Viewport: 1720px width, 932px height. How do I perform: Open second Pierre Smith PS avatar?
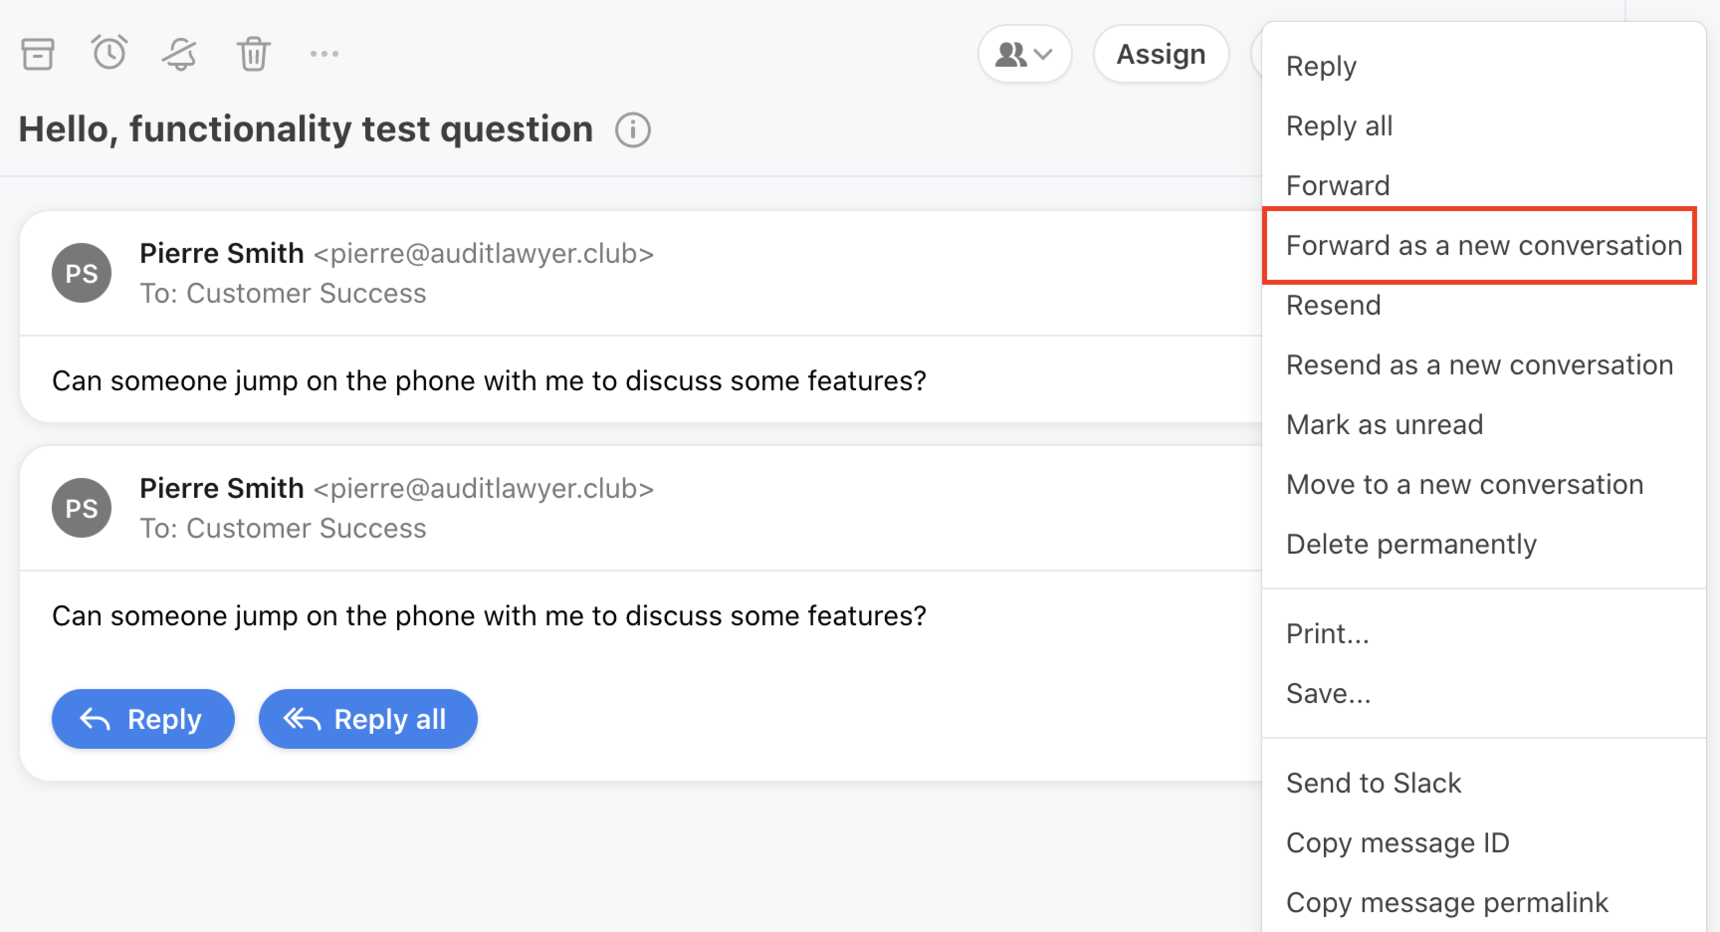click(82, 508)
